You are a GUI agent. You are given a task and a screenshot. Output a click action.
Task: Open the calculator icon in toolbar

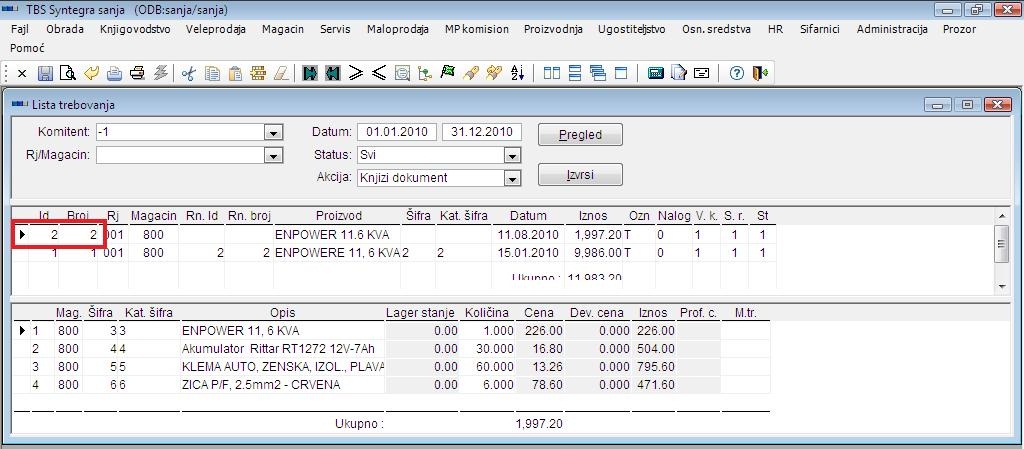click(656, 73)
